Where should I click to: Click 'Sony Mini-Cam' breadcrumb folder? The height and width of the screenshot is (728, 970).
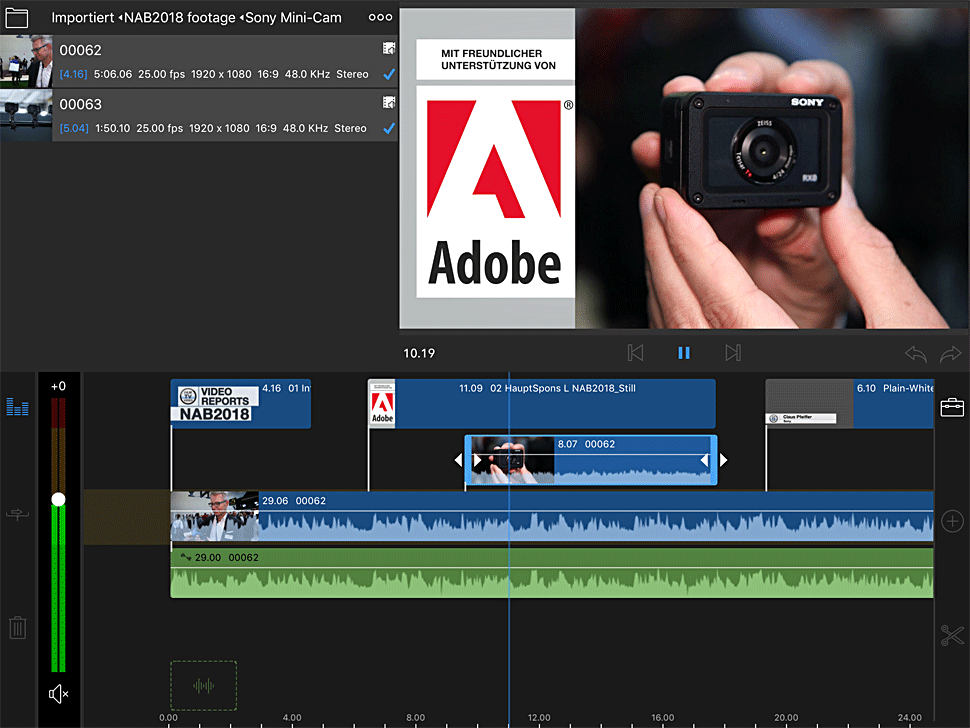(x=293, y=18)
